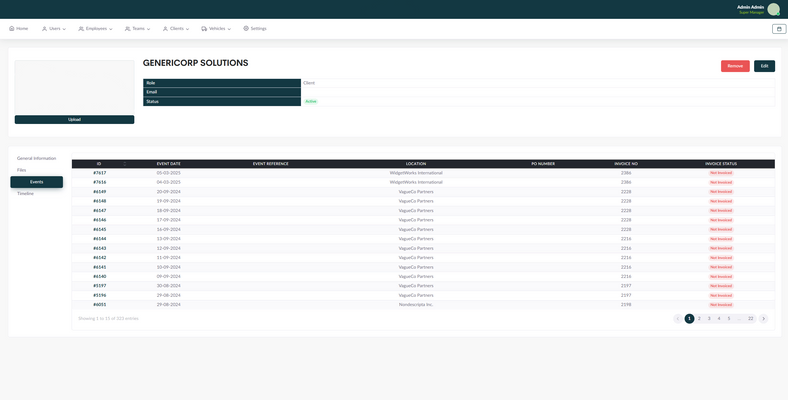Go to pagination page 3
The width and height of the screenshot is (788, 400).
pos(709,319)
